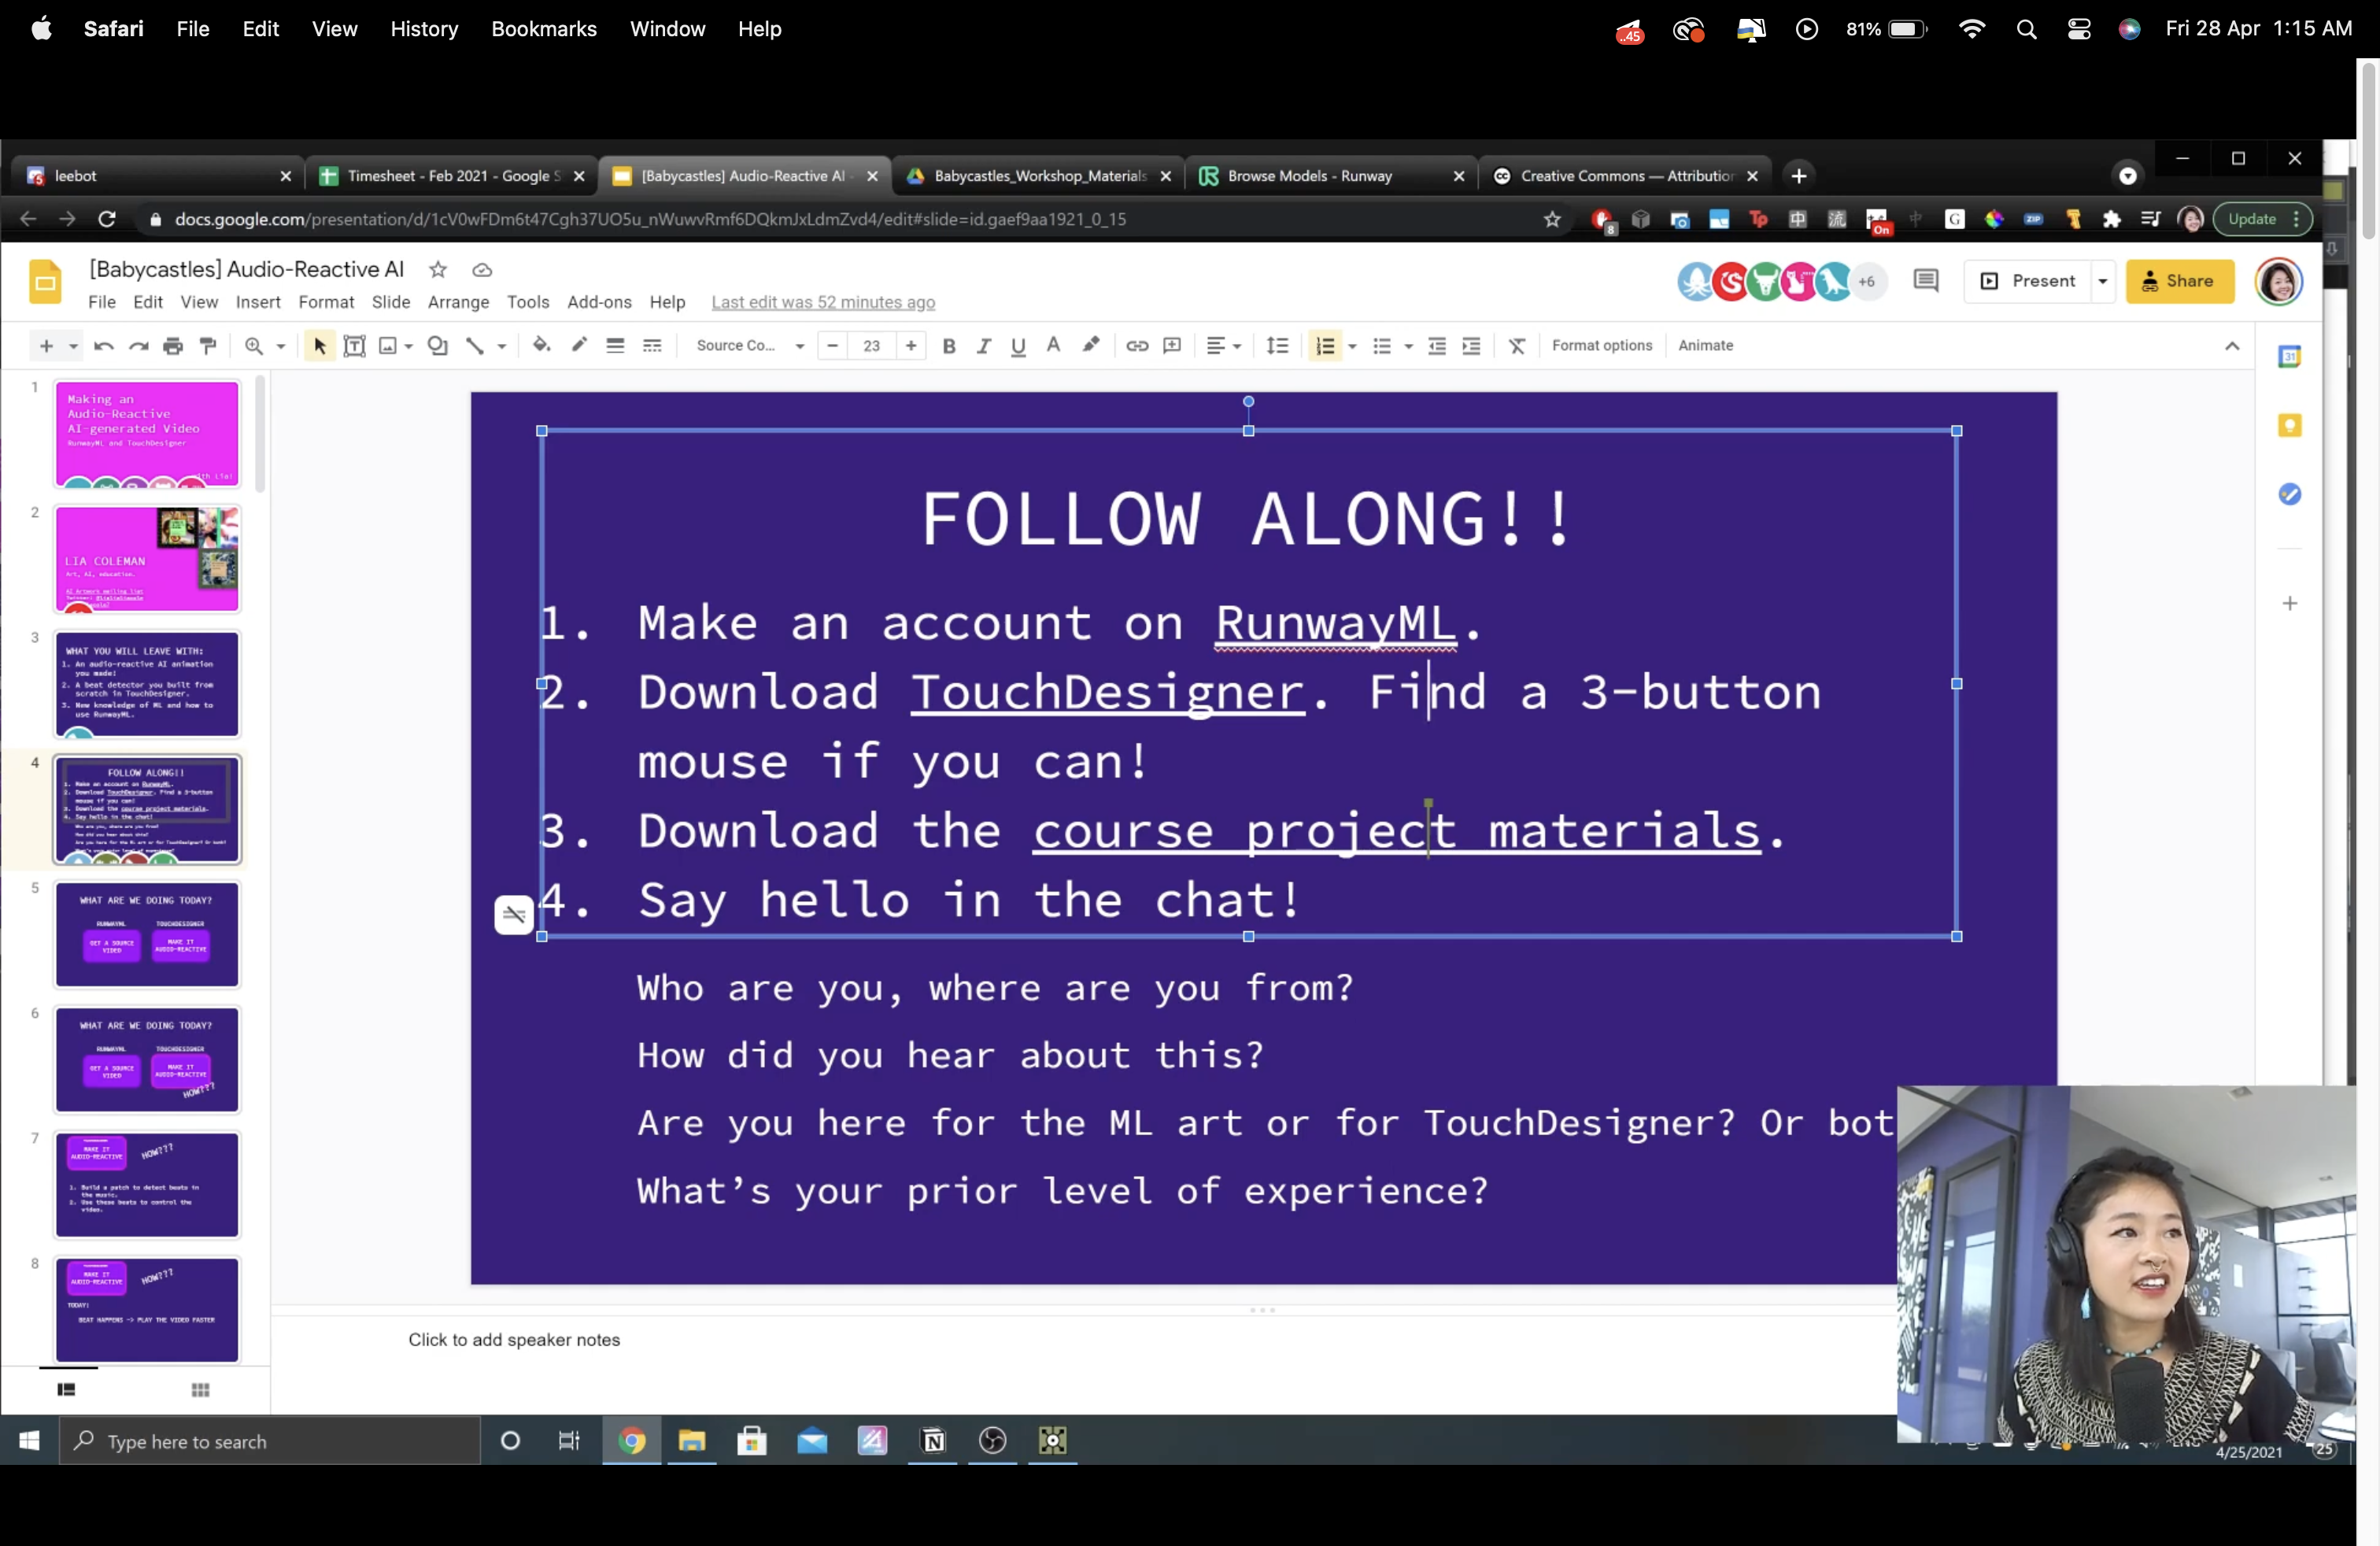The image size is (2380, 1546).
Task: Expand the Bulleted list style dropdown
Action: tap(1408, 347)
